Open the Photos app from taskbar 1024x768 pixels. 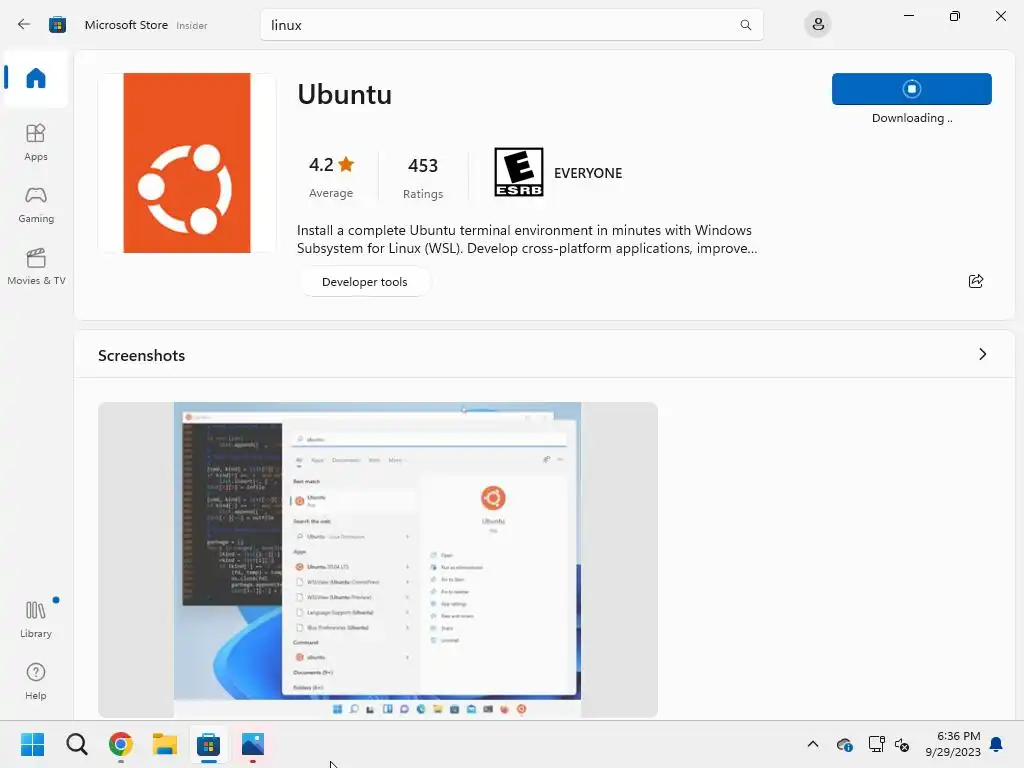click(253, 744)
